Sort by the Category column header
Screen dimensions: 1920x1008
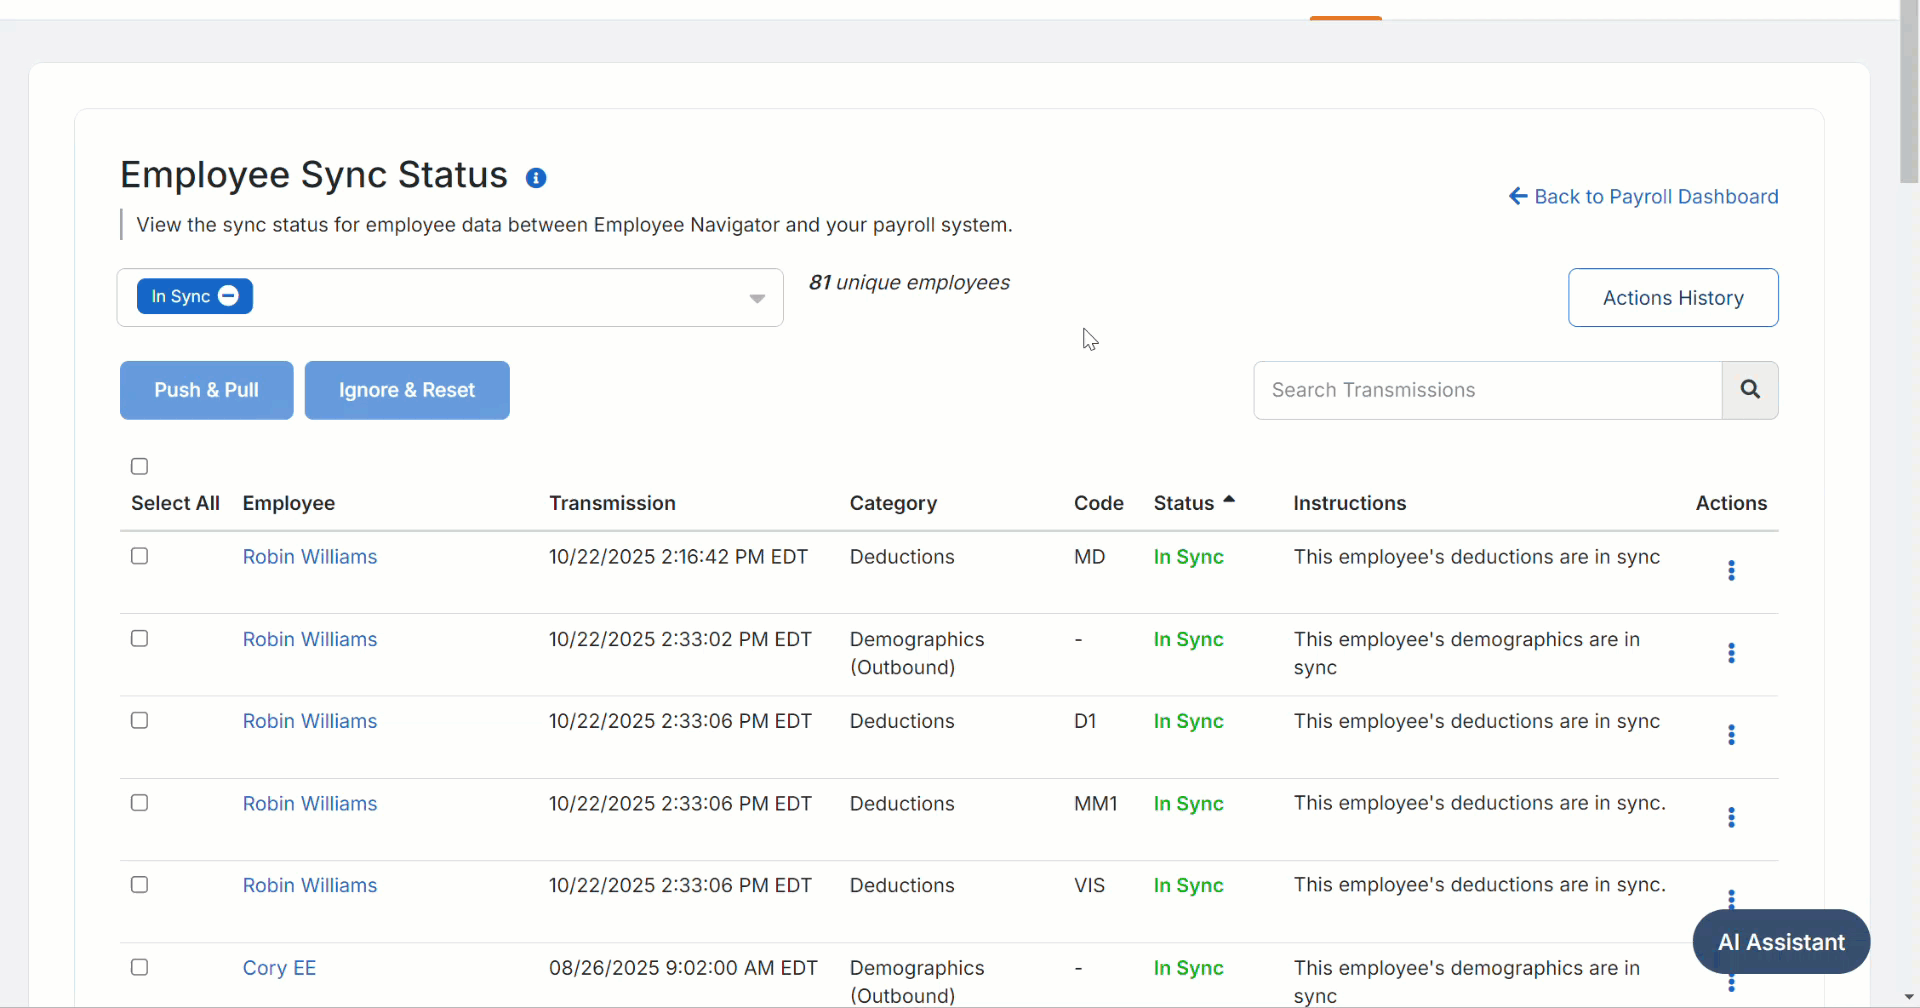[x=893, y=503]
